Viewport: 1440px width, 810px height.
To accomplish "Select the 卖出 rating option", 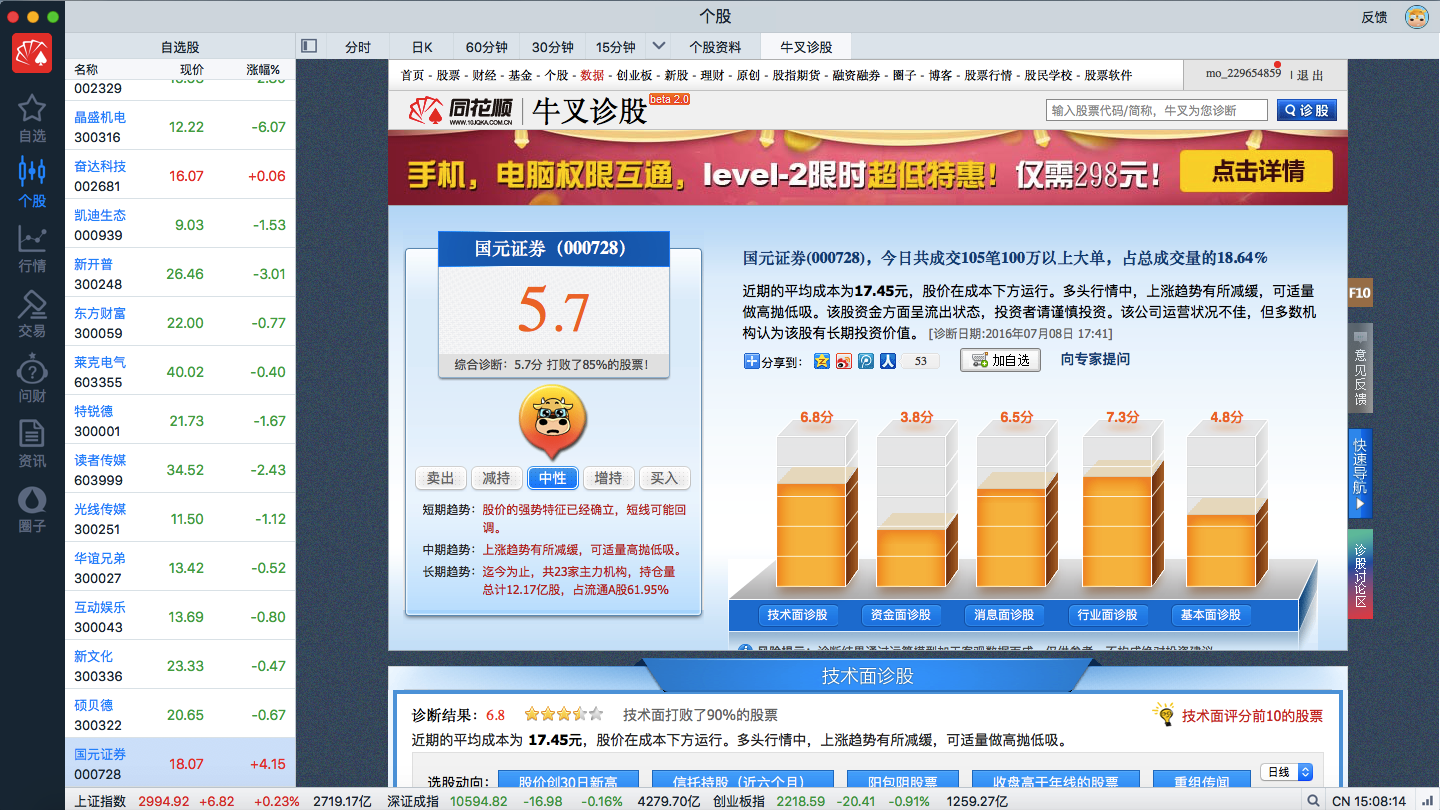I will pyautogui.click(x=441, y=478).
